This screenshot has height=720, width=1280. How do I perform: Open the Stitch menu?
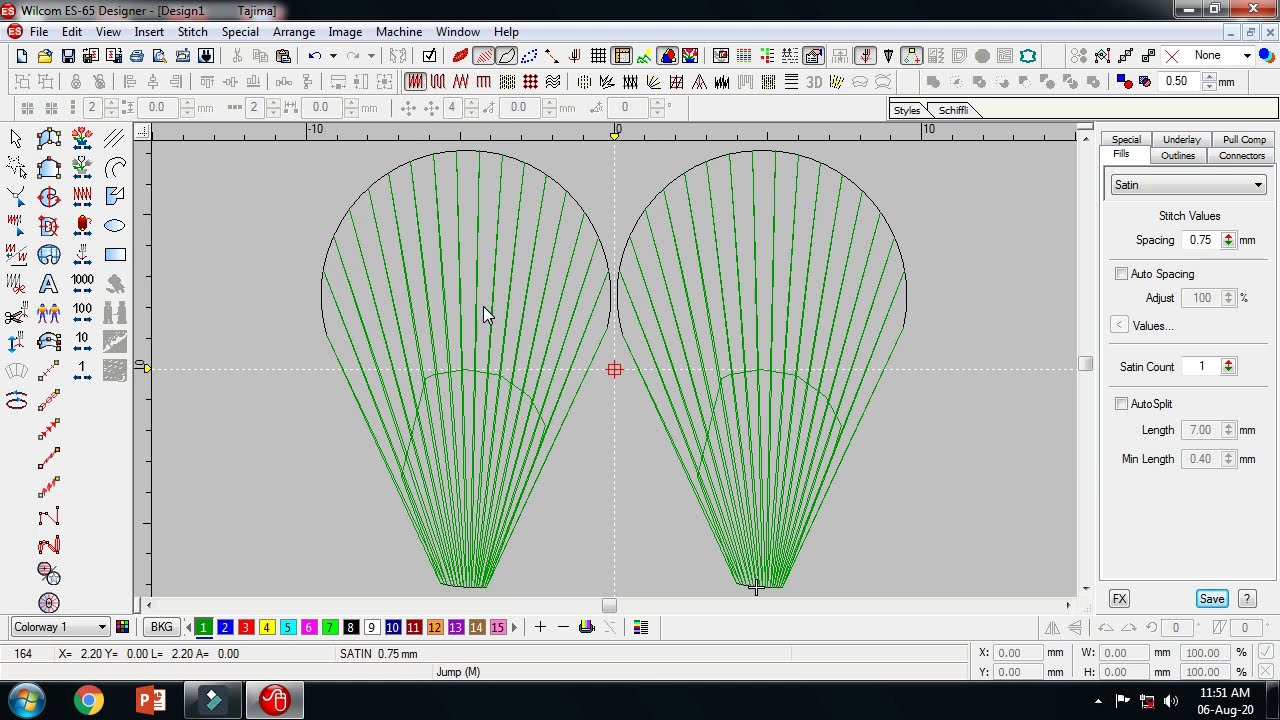tap(192, 32)
